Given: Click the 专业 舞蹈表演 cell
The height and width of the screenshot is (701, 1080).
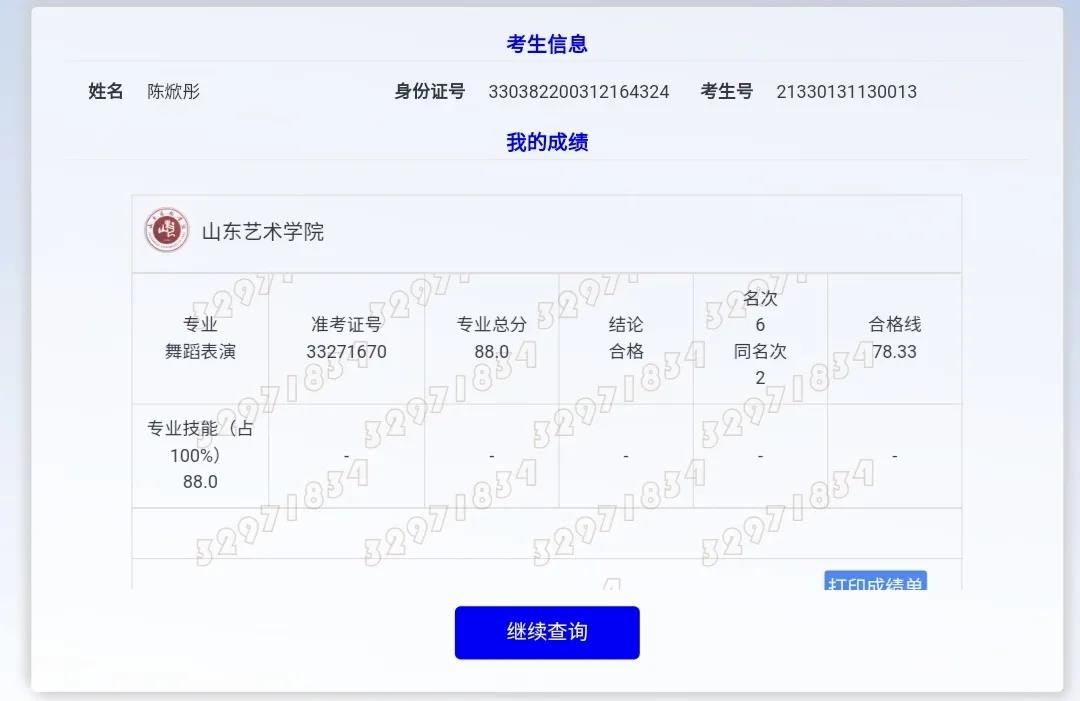Looking at the screenshot, I should pos(200,338).
